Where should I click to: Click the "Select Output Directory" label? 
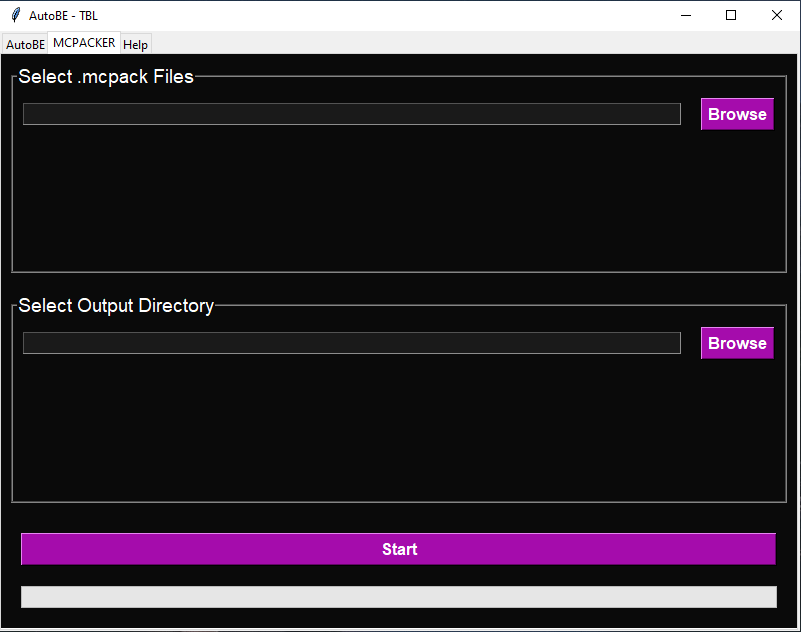click(x=116, y=306)
